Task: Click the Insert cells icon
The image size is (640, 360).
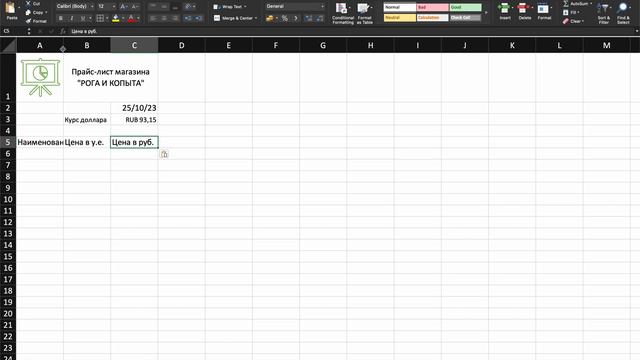Action: click(505, 8)
